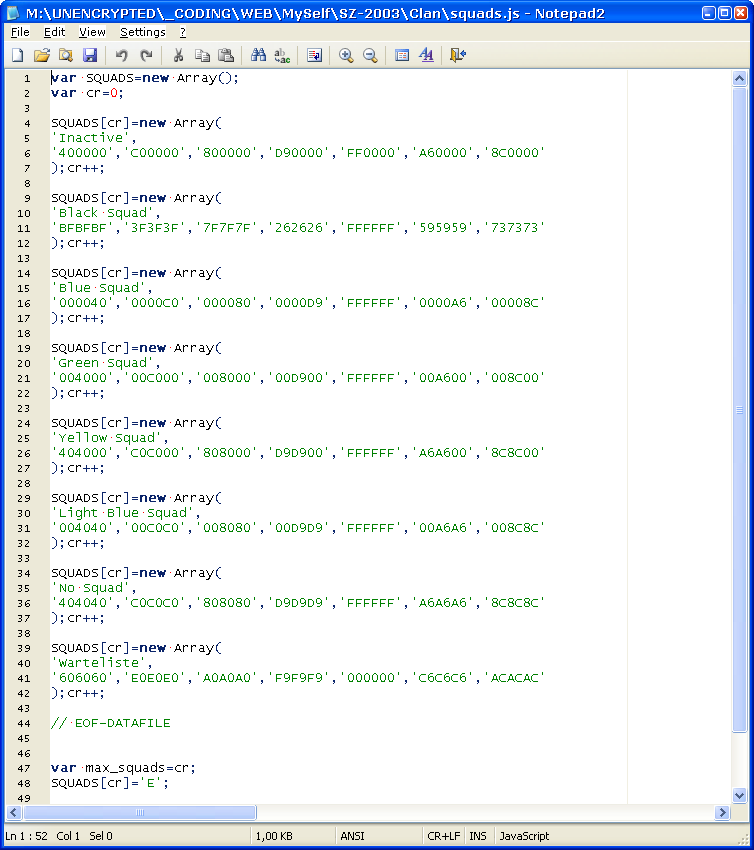Image resolution: width=754 pixels, height=850 pixels.
Task: Click the 'Black Squad' string on line 10
Action: point(103,212)
